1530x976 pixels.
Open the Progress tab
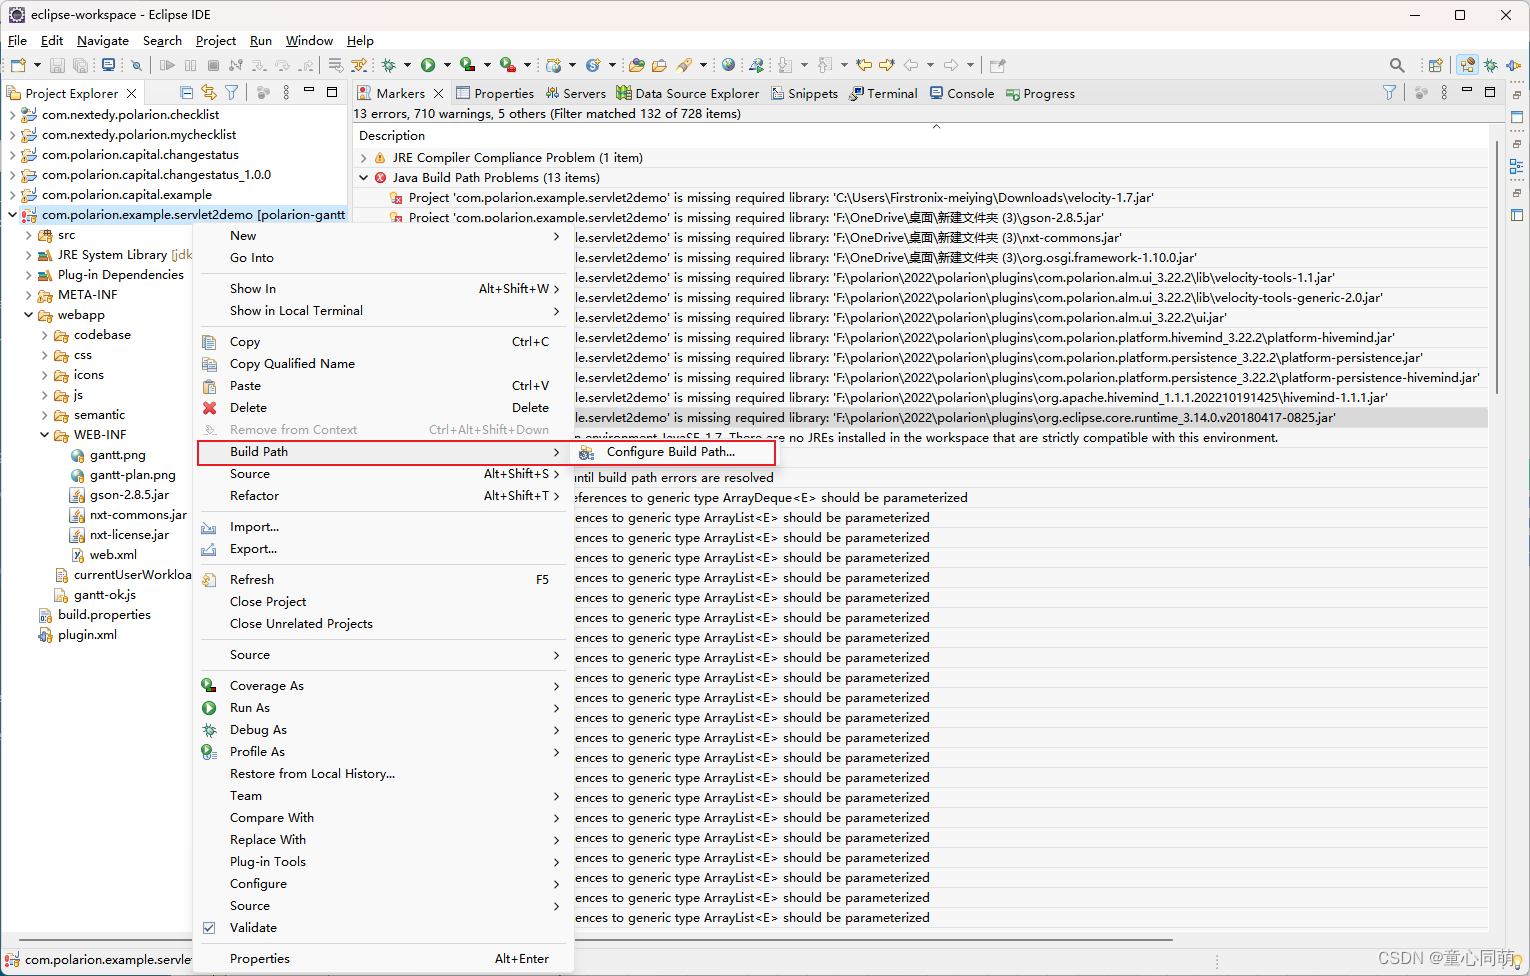click(1040, 93)
